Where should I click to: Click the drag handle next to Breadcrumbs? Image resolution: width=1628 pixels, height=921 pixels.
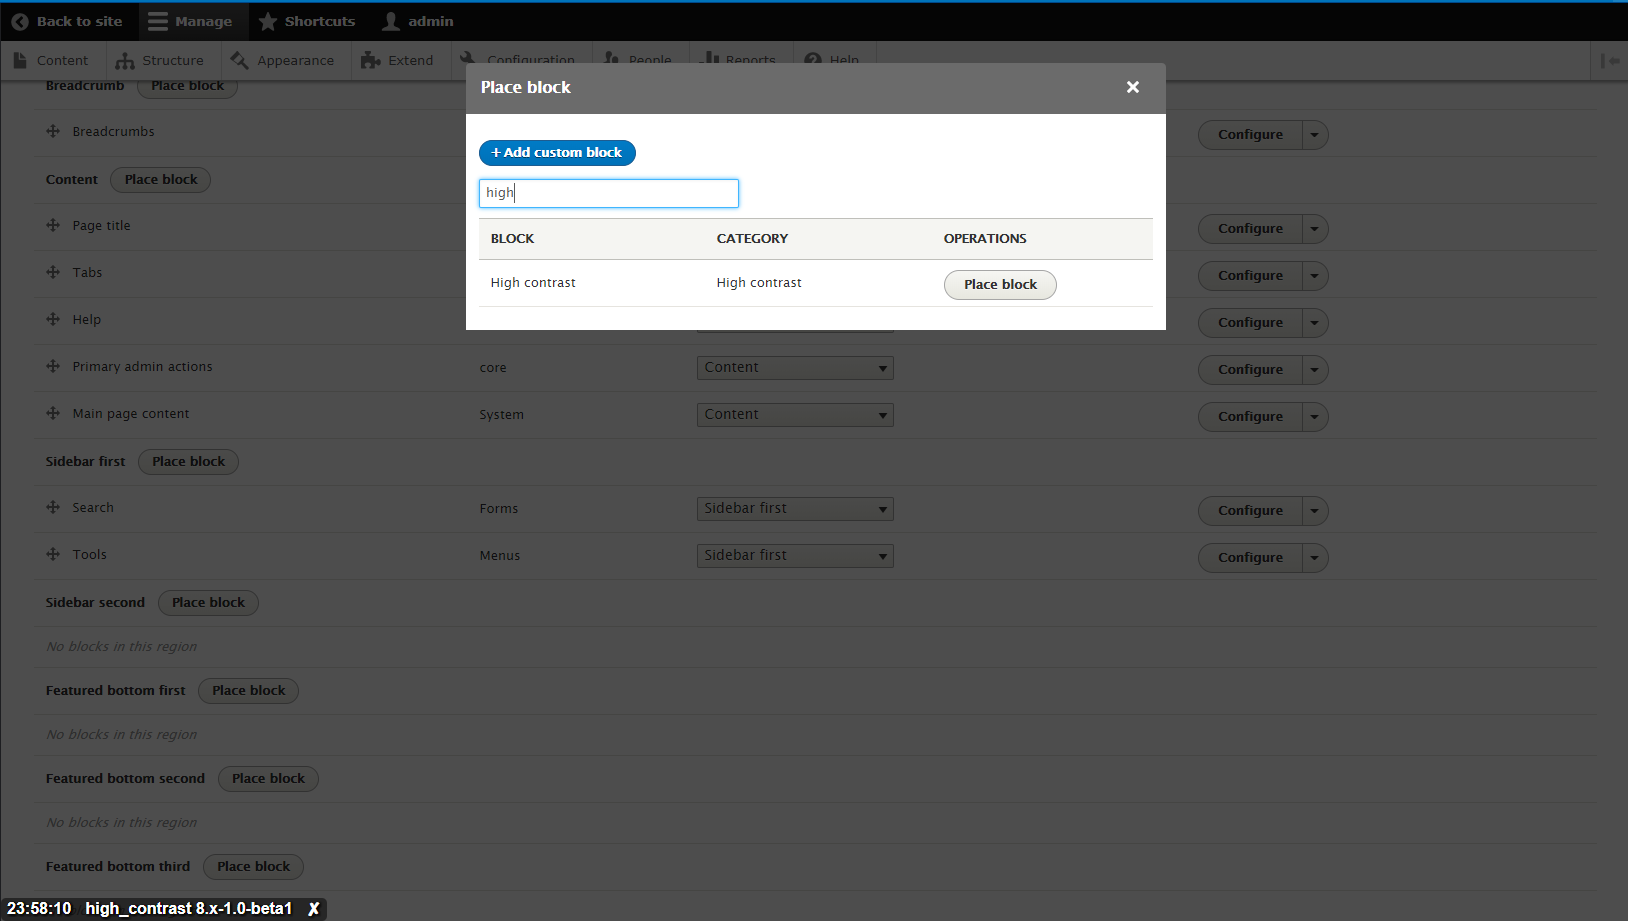coord(52,131)
